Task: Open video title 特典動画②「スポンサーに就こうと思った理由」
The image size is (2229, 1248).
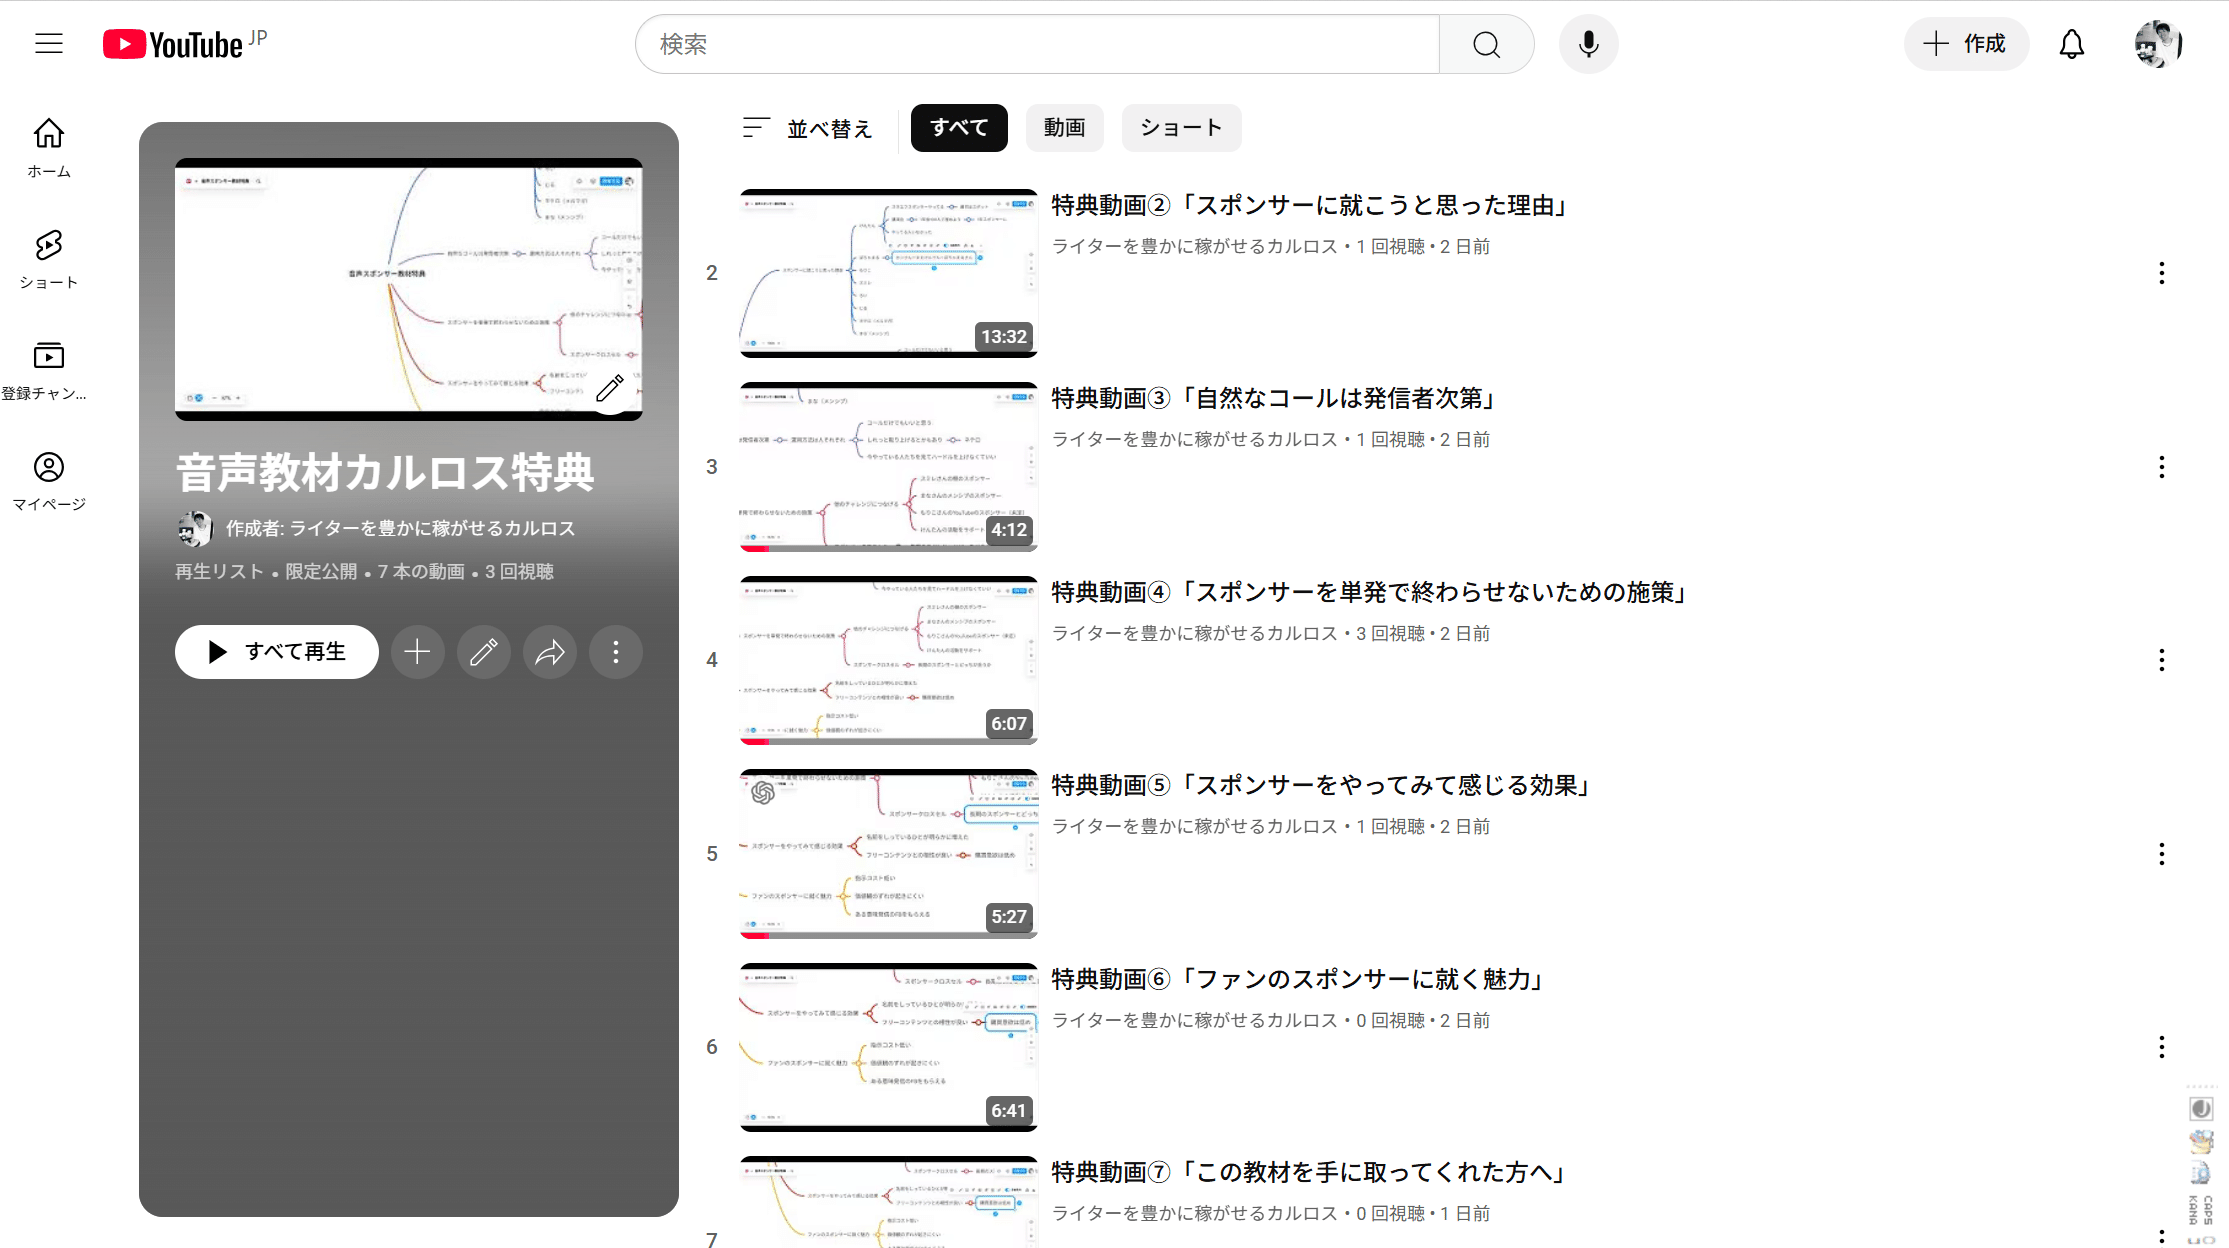Action: 1310,205
